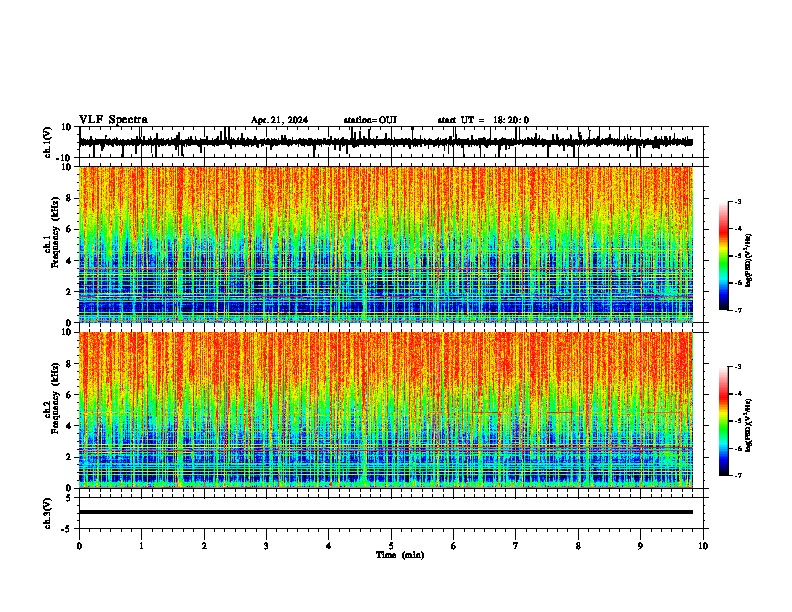Click the ch.2 spectrogram color bar
Screen dimensions: 792x612
pyautogui.click(x=723, y=421)
